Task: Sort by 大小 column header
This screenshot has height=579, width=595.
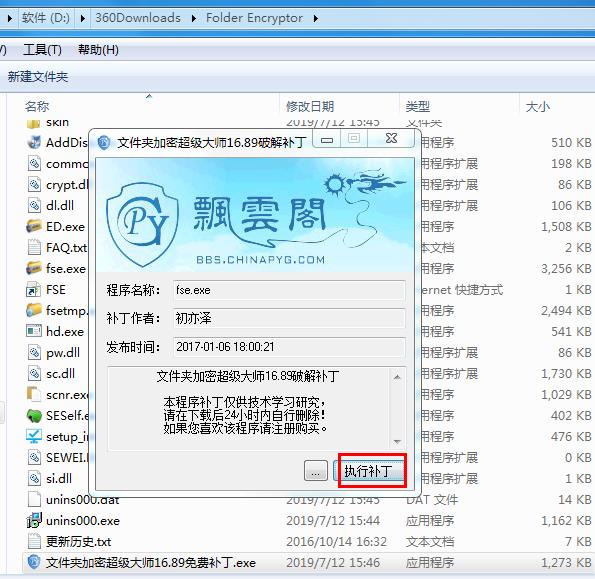Action: pyautogui.click(x=537, y=107)
